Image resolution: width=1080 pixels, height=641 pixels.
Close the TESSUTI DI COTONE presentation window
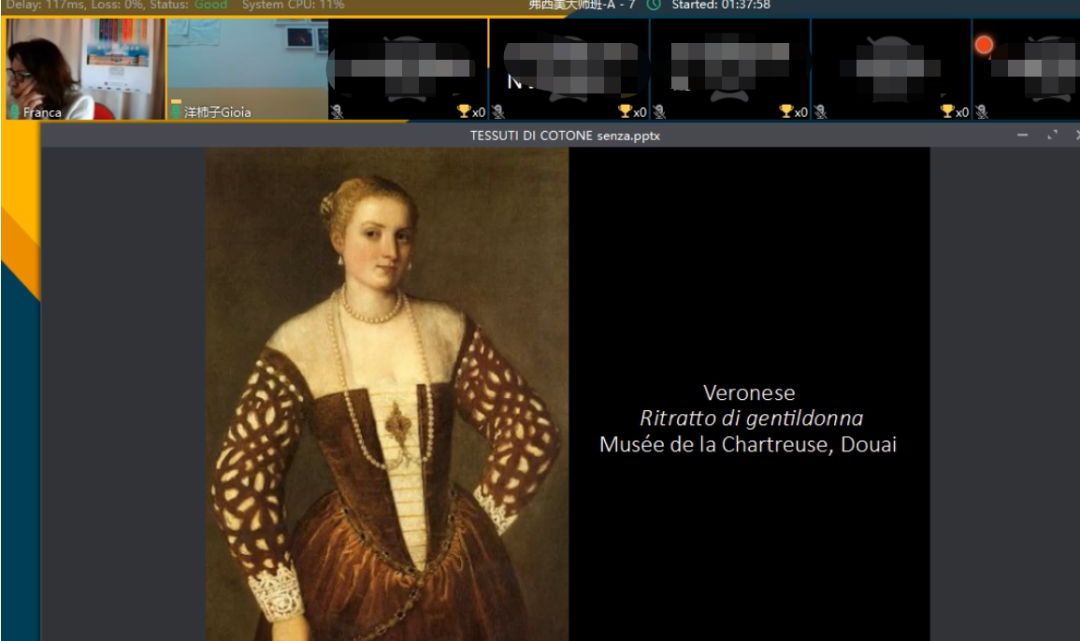click(x=1077, y=136)
